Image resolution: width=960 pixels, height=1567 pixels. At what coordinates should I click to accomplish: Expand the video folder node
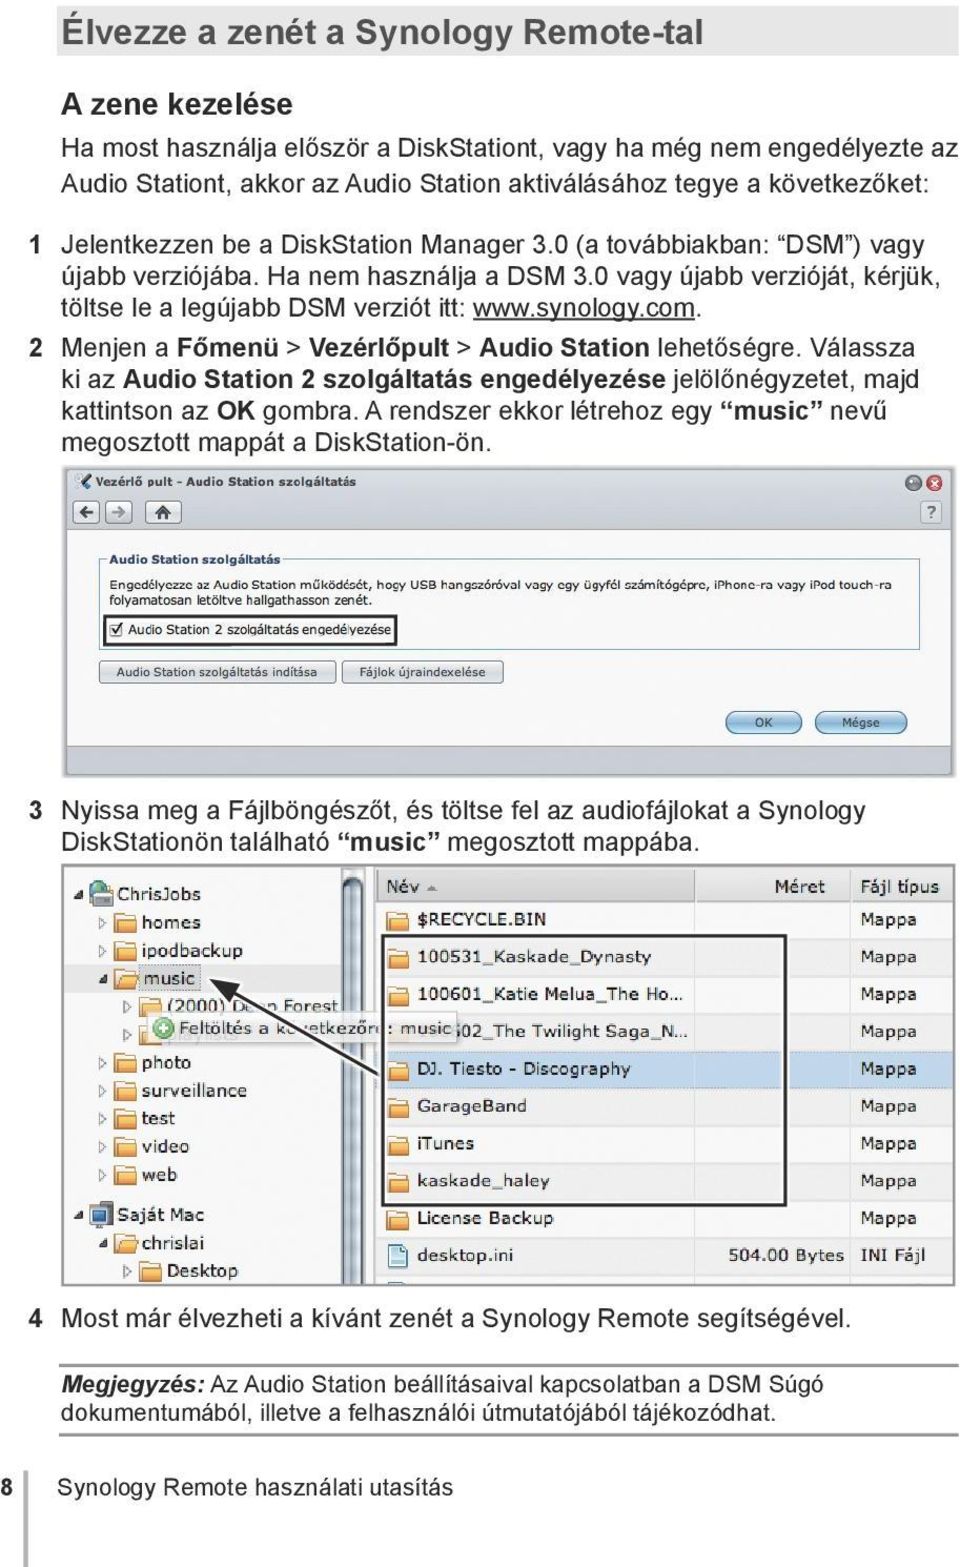pos(103,1147)
